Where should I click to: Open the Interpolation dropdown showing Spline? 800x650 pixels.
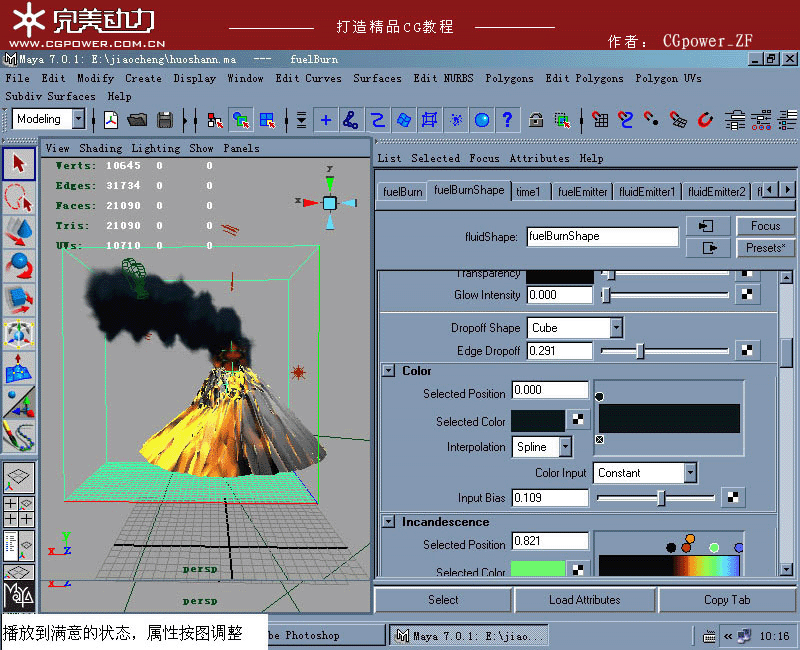542,447
